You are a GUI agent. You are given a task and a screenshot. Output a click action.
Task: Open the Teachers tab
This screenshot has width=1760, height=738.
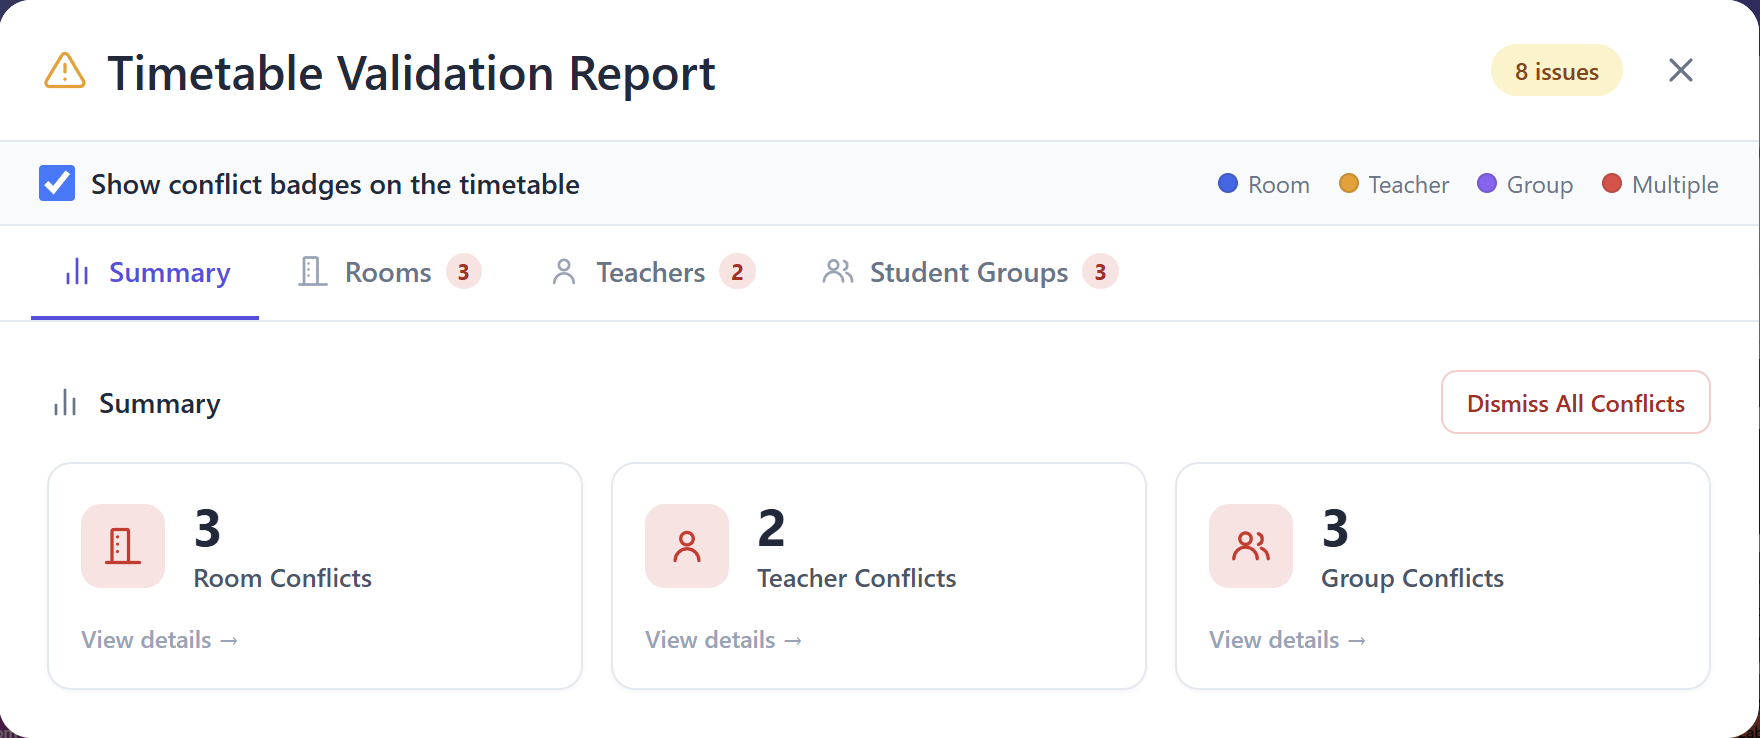(x=653, y=272)
